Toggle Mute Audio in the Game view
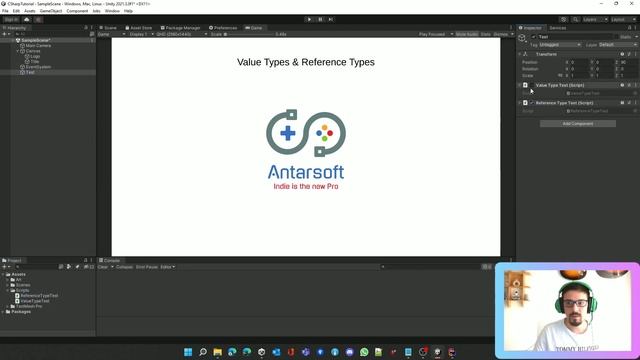Viewport: 640px width, 360px height. (x=467, y=34)
